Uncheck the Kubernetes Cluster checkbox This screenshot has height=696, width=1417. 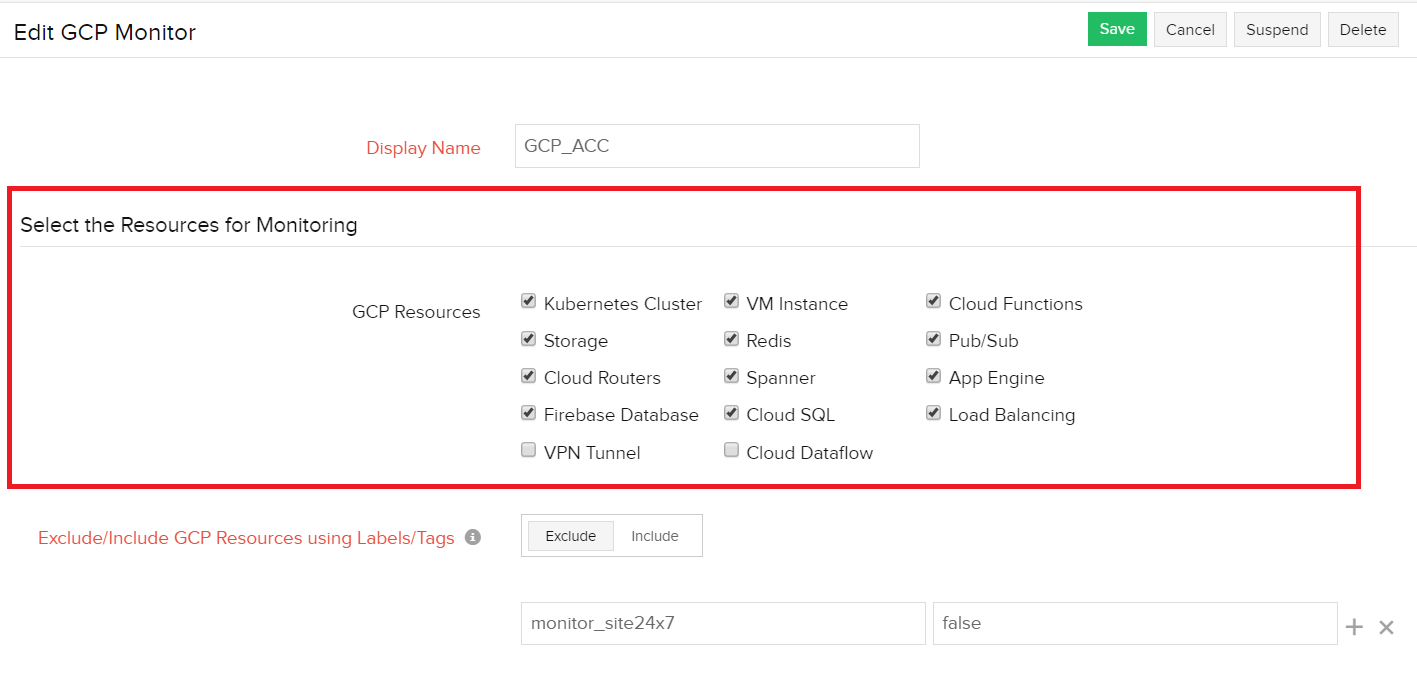pos(528,302)
